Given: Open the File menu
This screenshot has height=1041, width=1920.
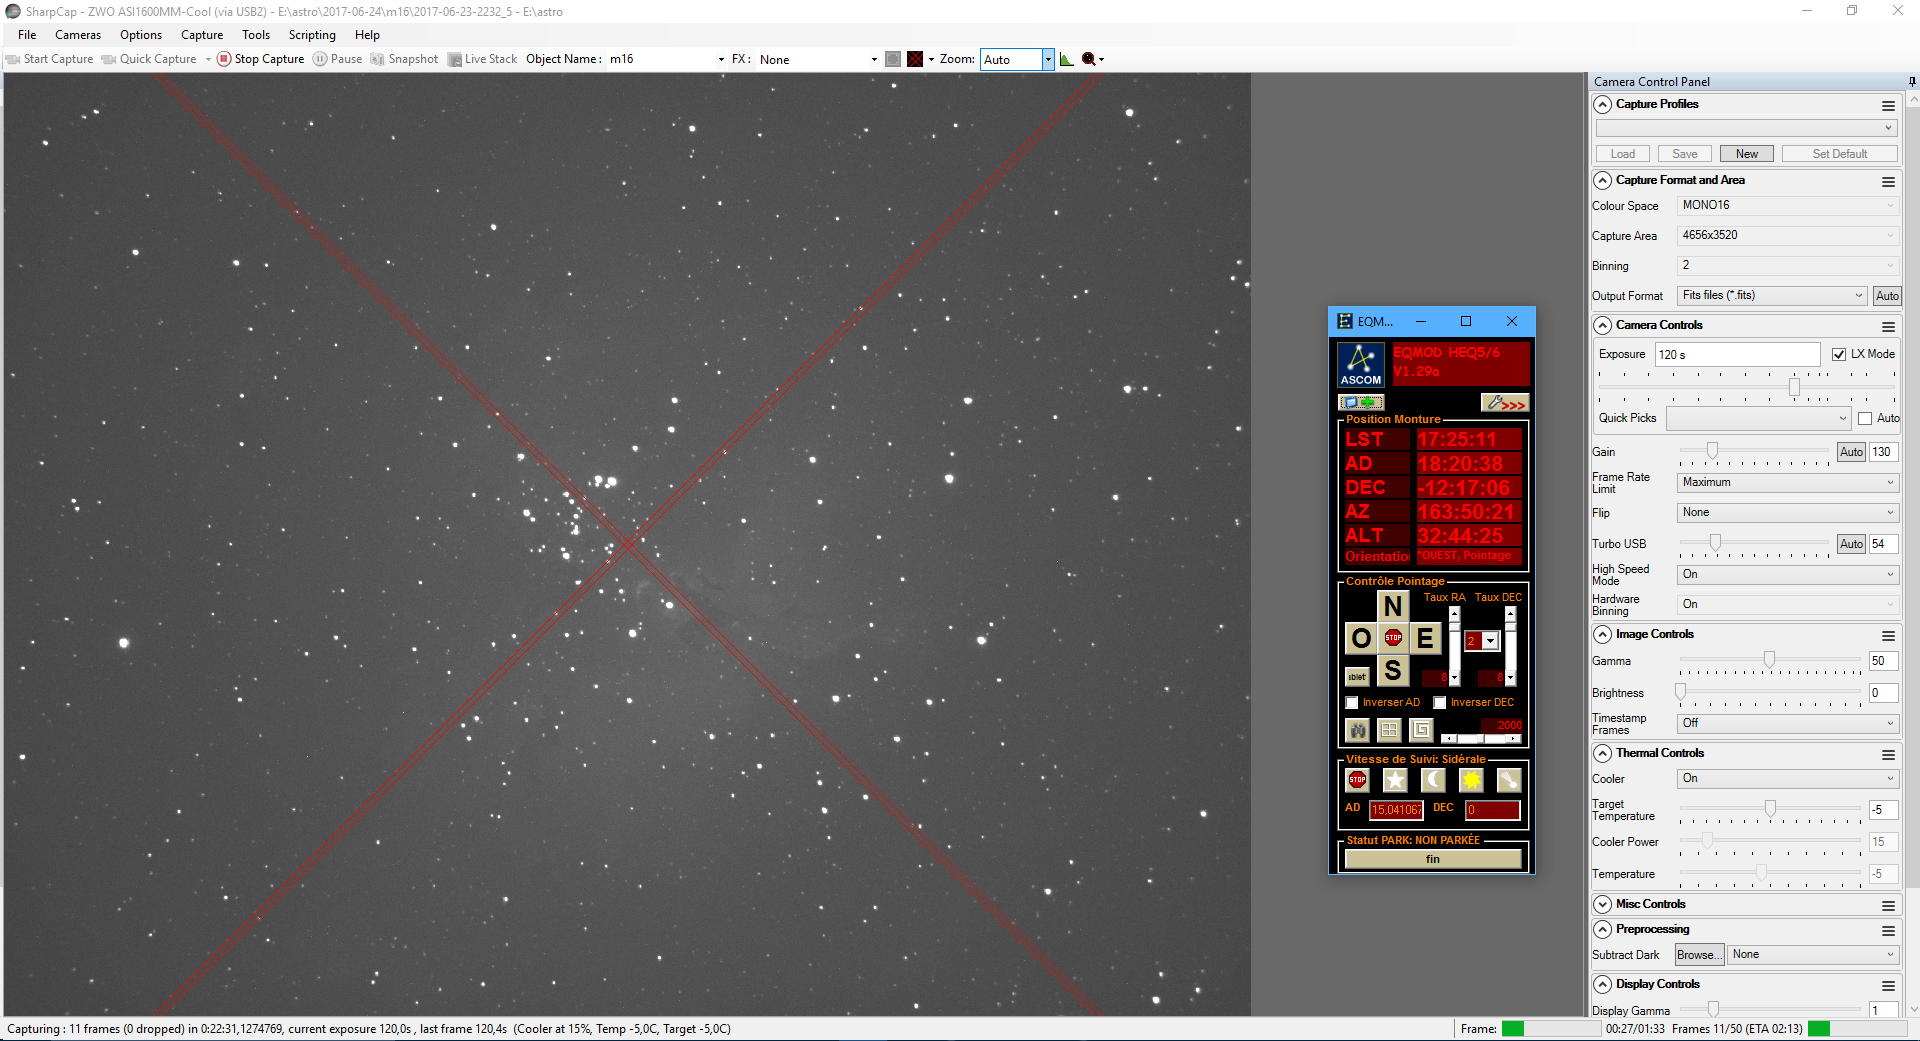Looking at the screenshot, I should (27, 35).
